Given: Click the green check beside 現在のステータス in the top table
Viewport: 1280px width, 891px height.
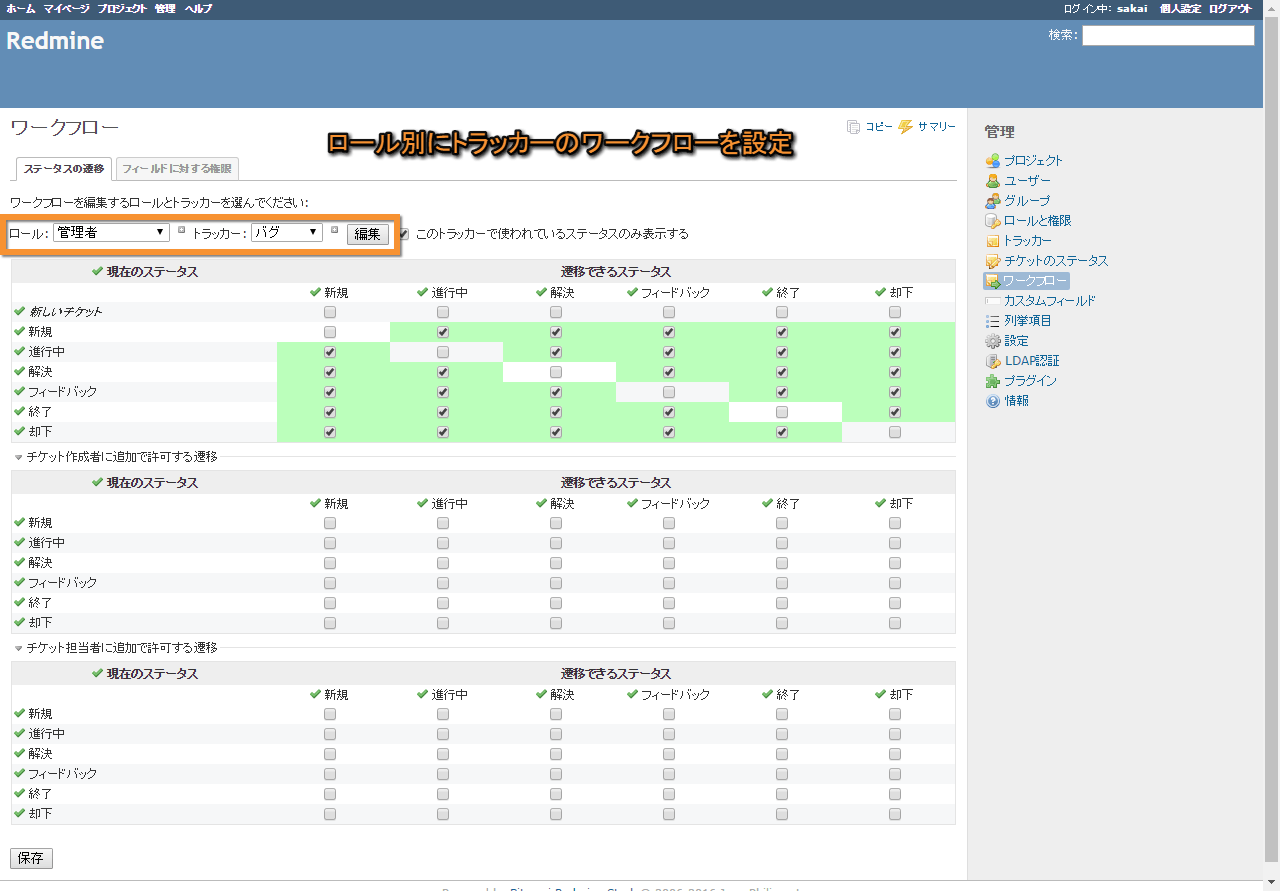Looking at the screenshot, I should pyautogui.click(x=97, y=271).
